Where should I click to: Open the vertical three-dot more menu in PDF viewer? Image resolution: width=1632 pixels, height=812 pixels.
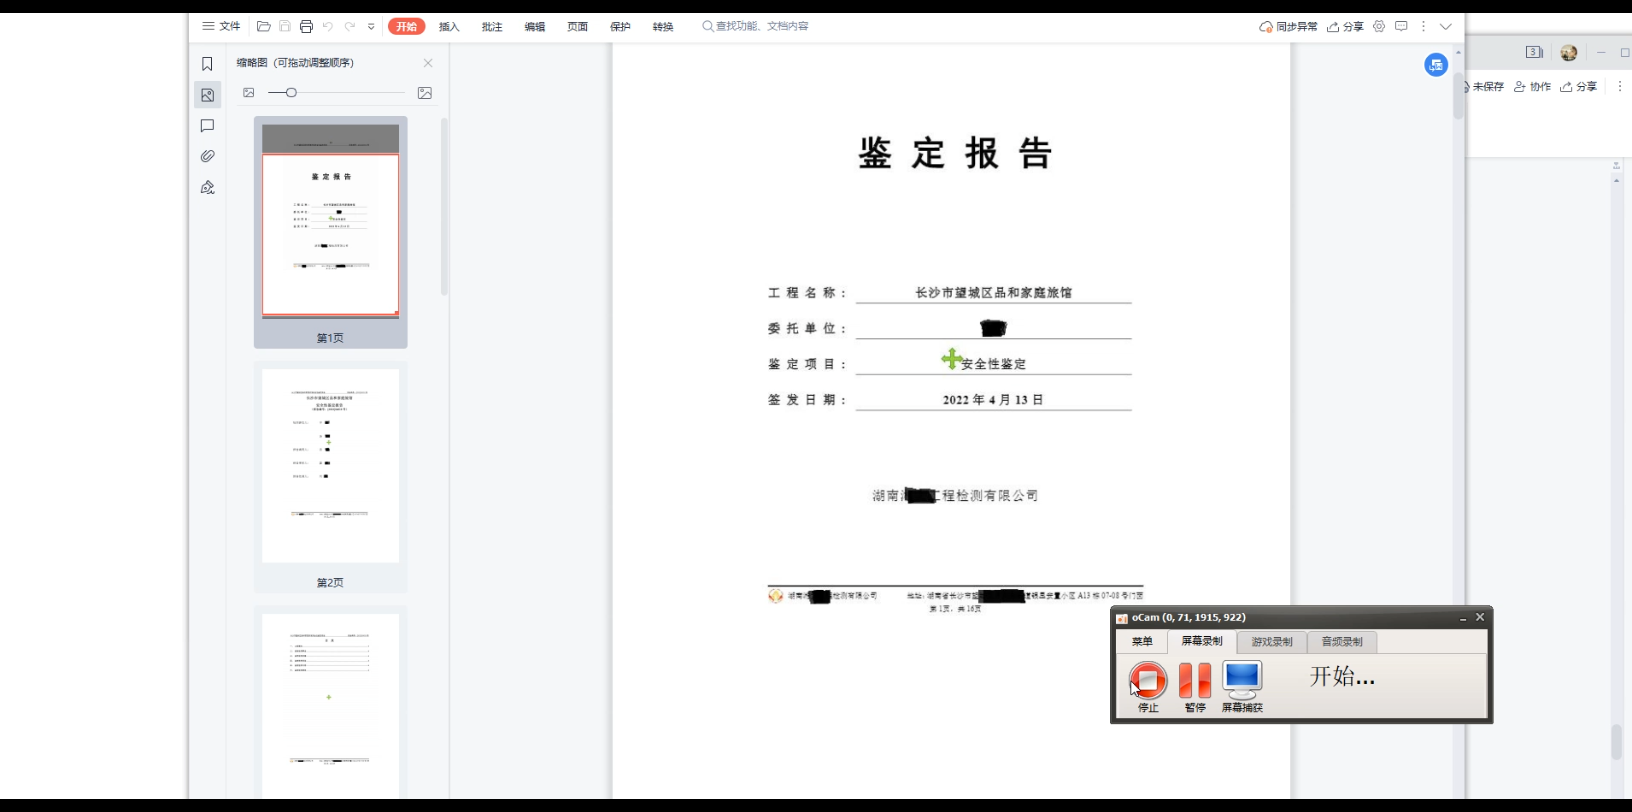pos(1423,26)
